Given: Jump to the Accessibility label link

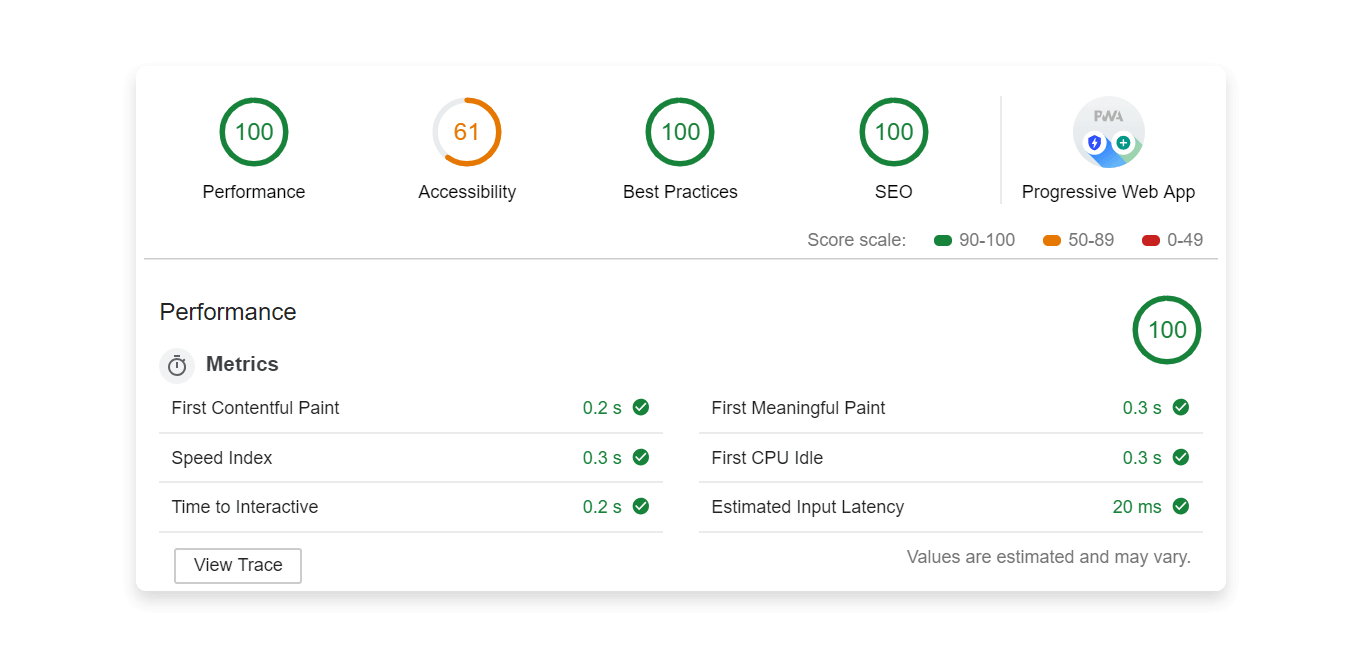Looking at the screenshot, I should click(x=467, y=192).
